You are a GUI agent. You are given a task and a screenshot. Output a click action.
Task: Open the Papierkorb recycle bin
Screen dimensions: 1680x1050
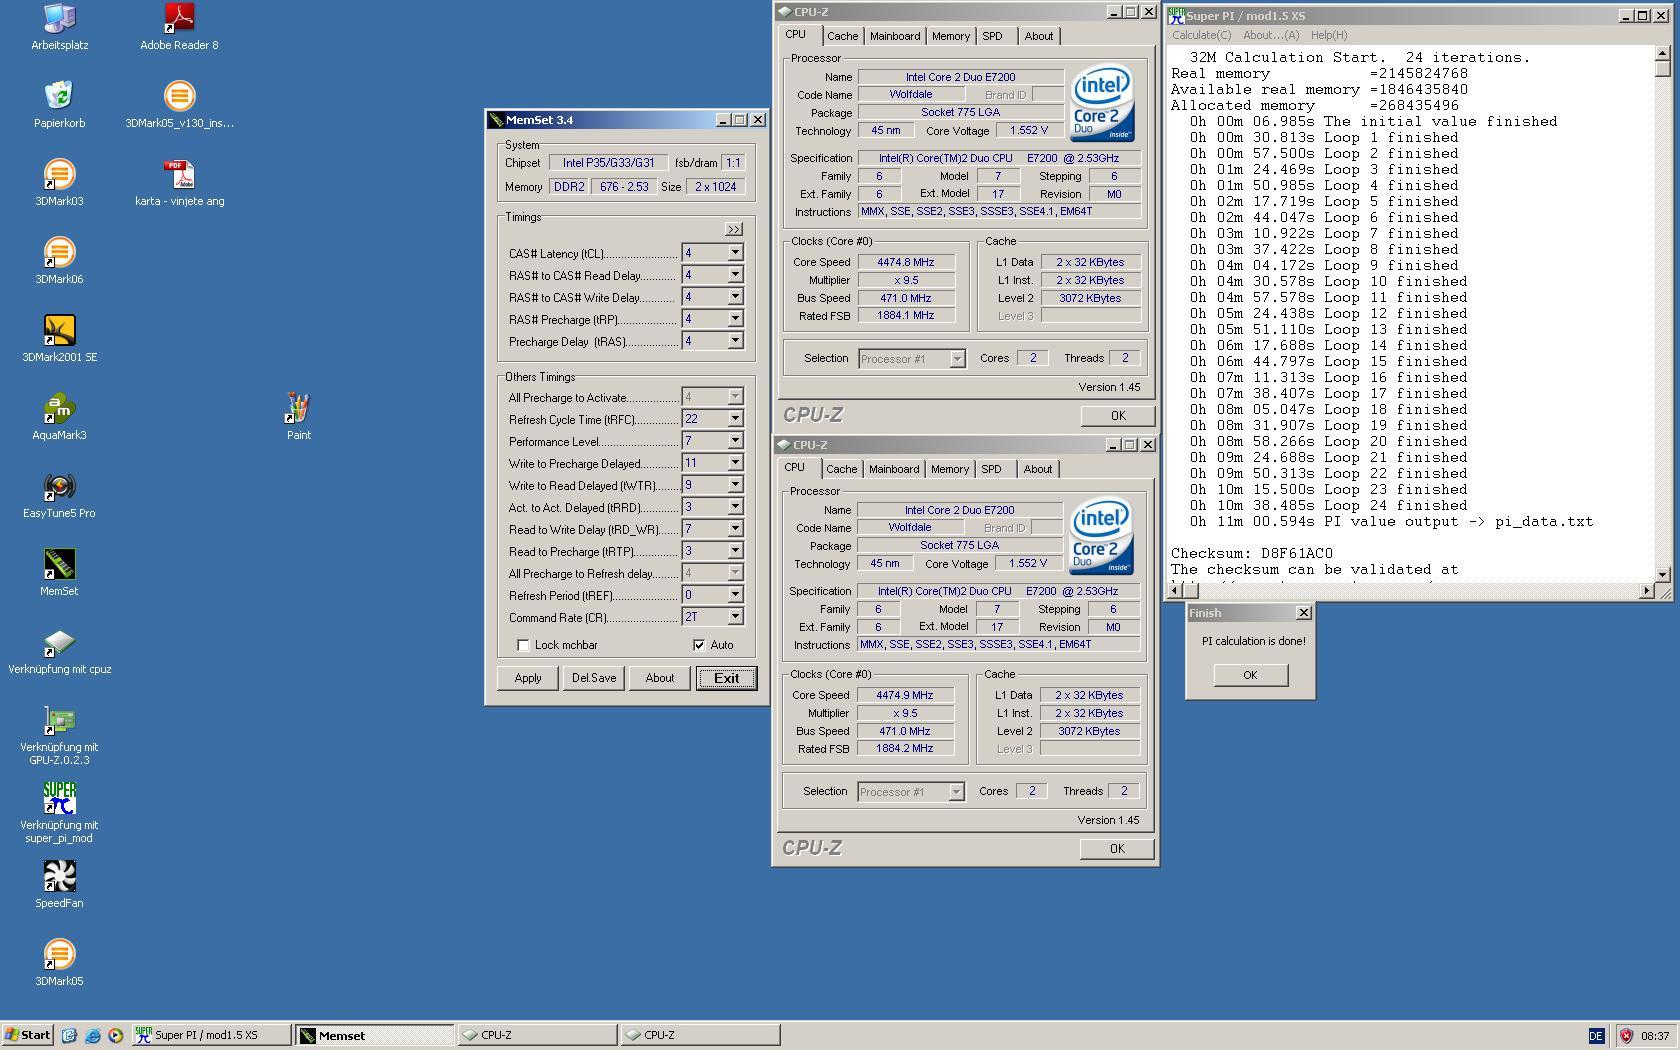coord(59,97)
